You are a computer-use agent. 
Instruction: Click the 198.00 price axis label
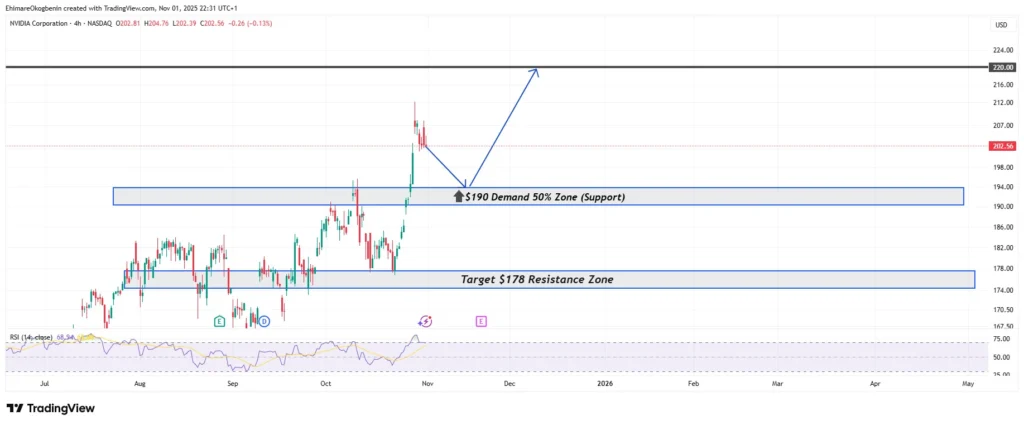[1002, 167]
